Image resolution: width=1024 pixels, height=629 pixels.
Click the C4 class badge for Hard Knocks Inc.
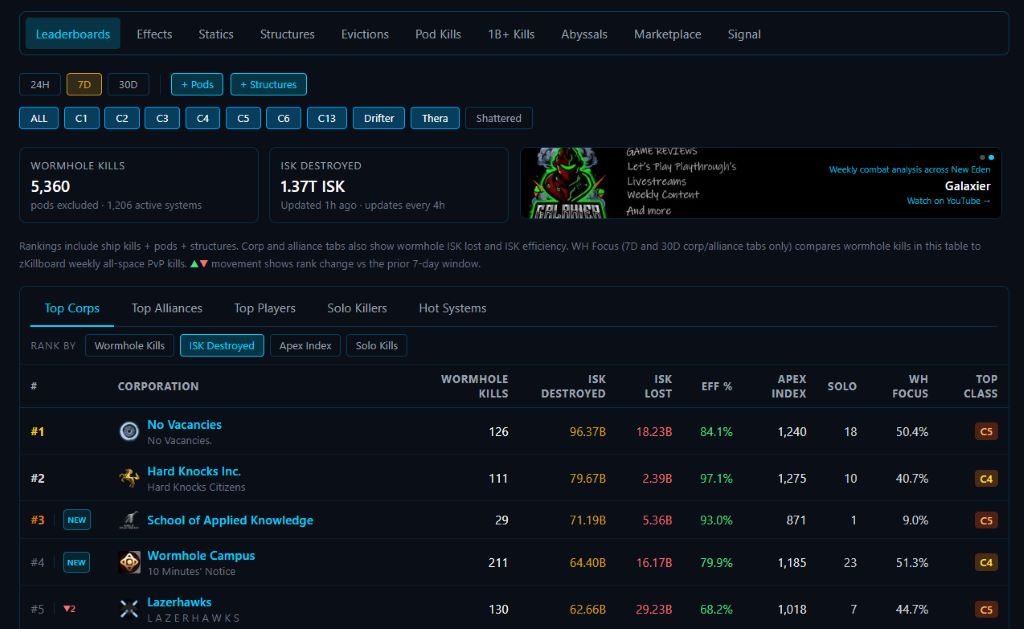(x=986, y=478)
